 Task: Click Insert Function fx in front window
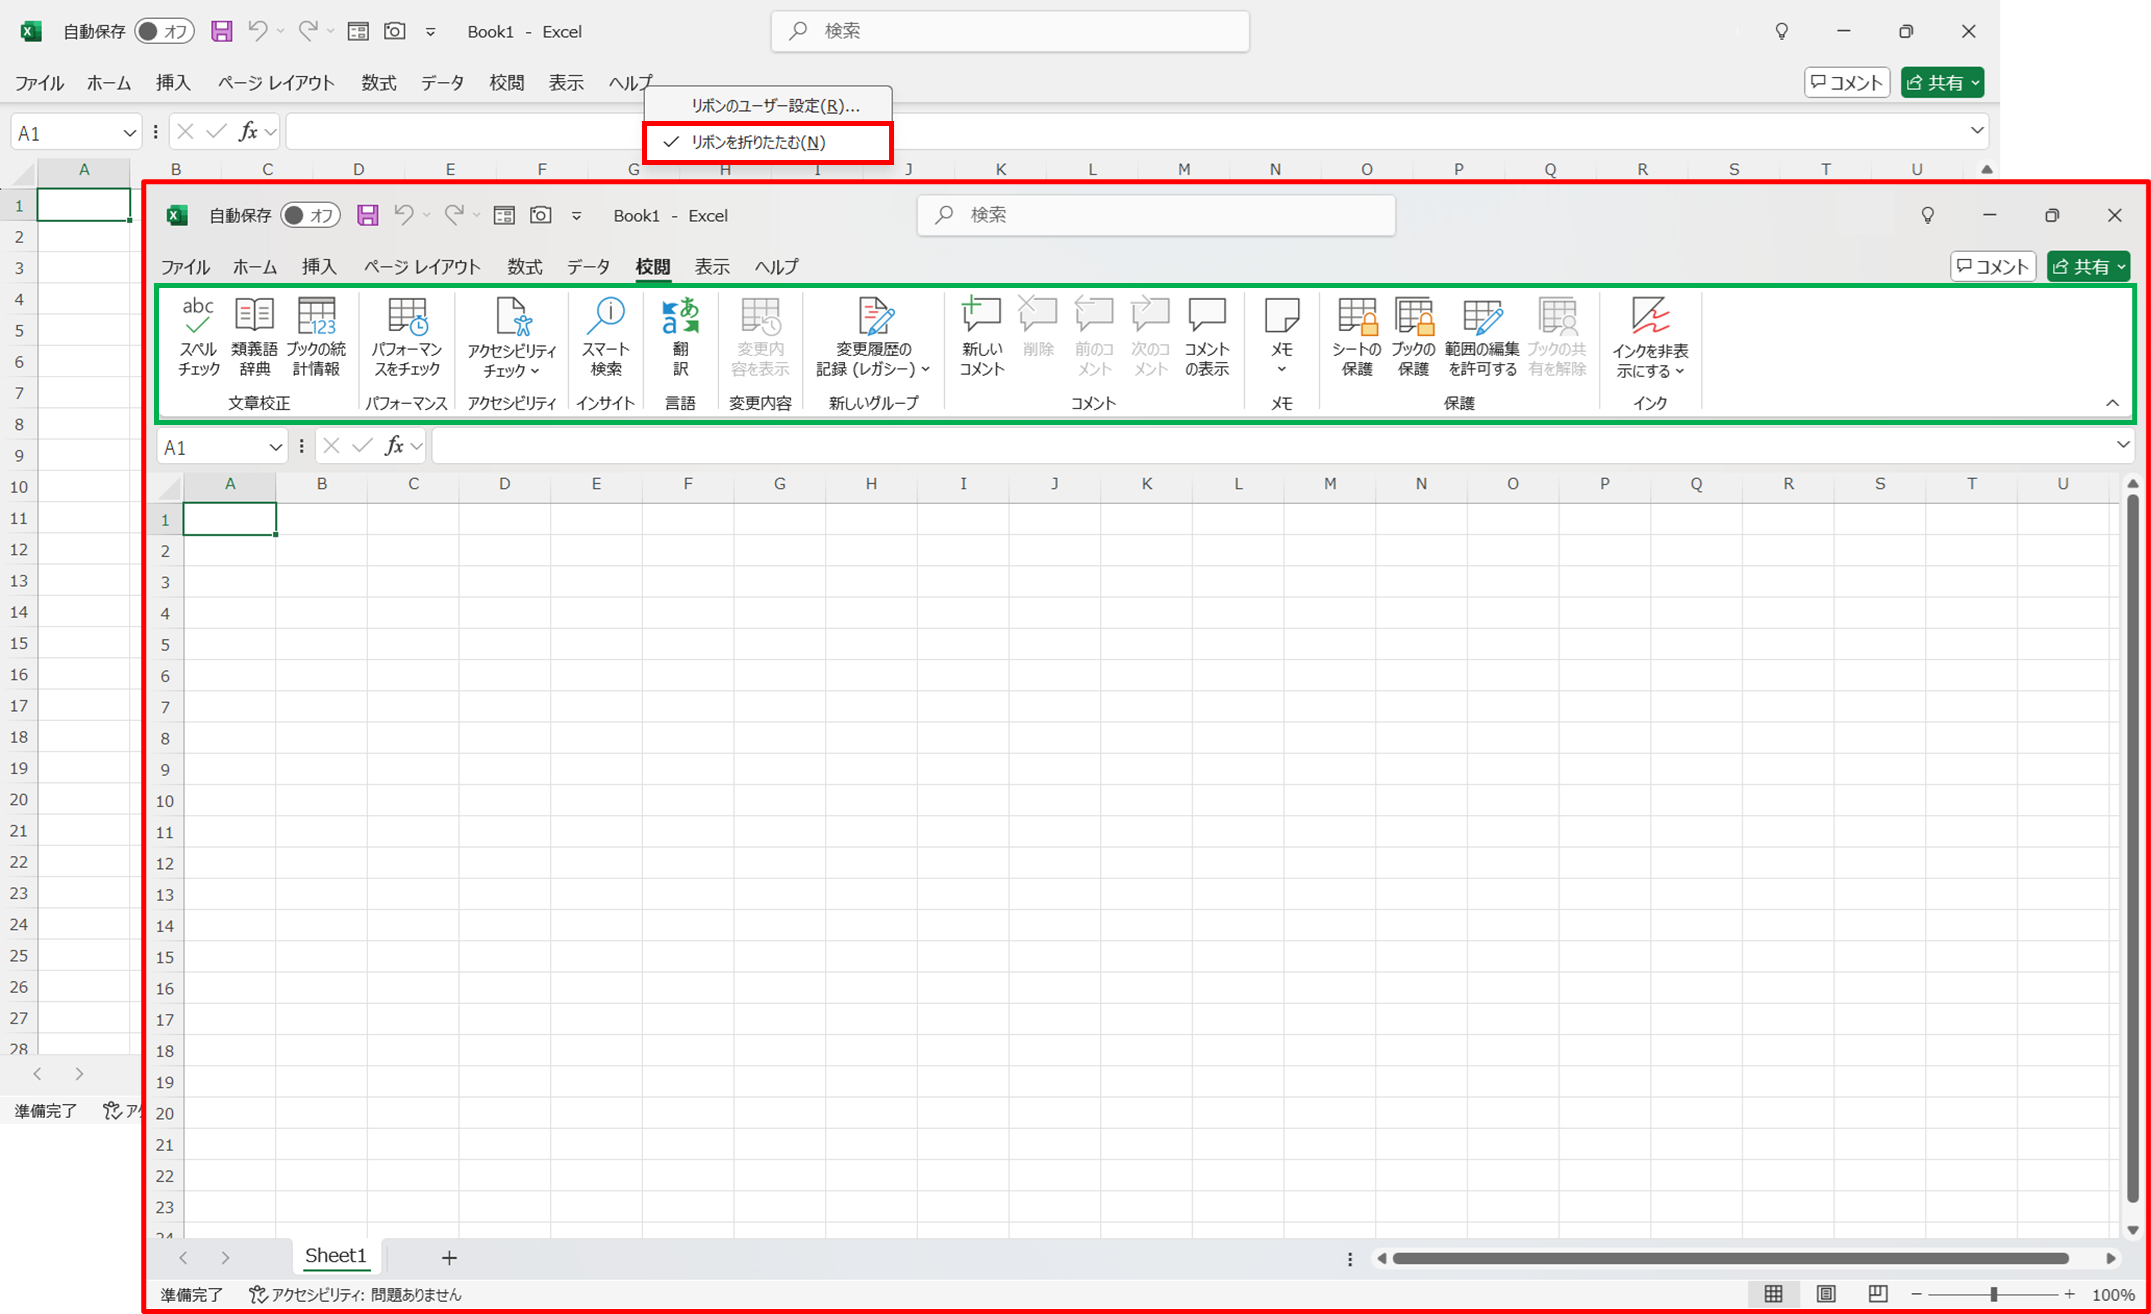pos(394,446)
